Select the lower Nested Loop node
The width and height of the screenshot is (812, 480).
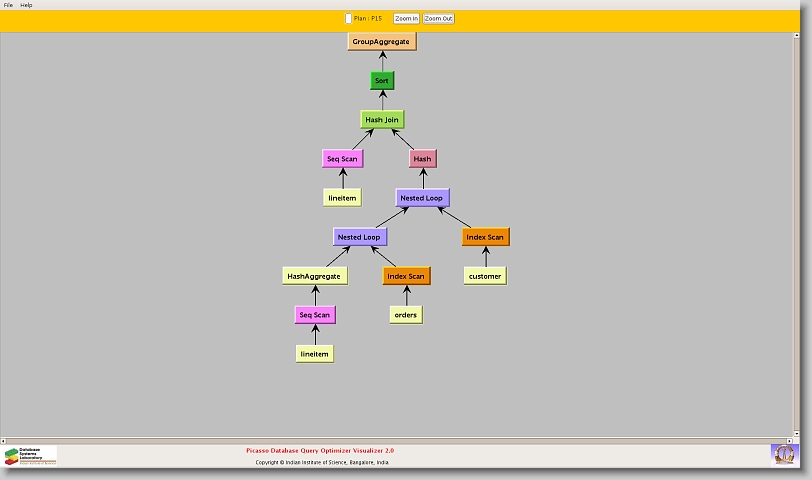pos(359,237)
